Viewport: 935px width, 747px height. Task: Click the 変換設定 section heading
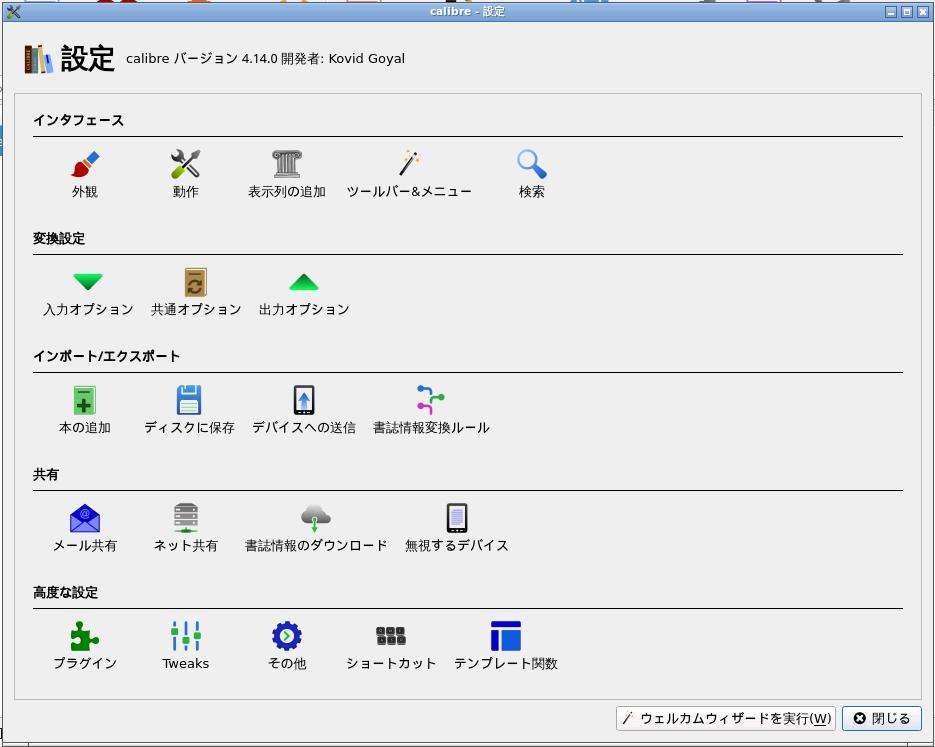pyautogui.click(x=59, y=238)
